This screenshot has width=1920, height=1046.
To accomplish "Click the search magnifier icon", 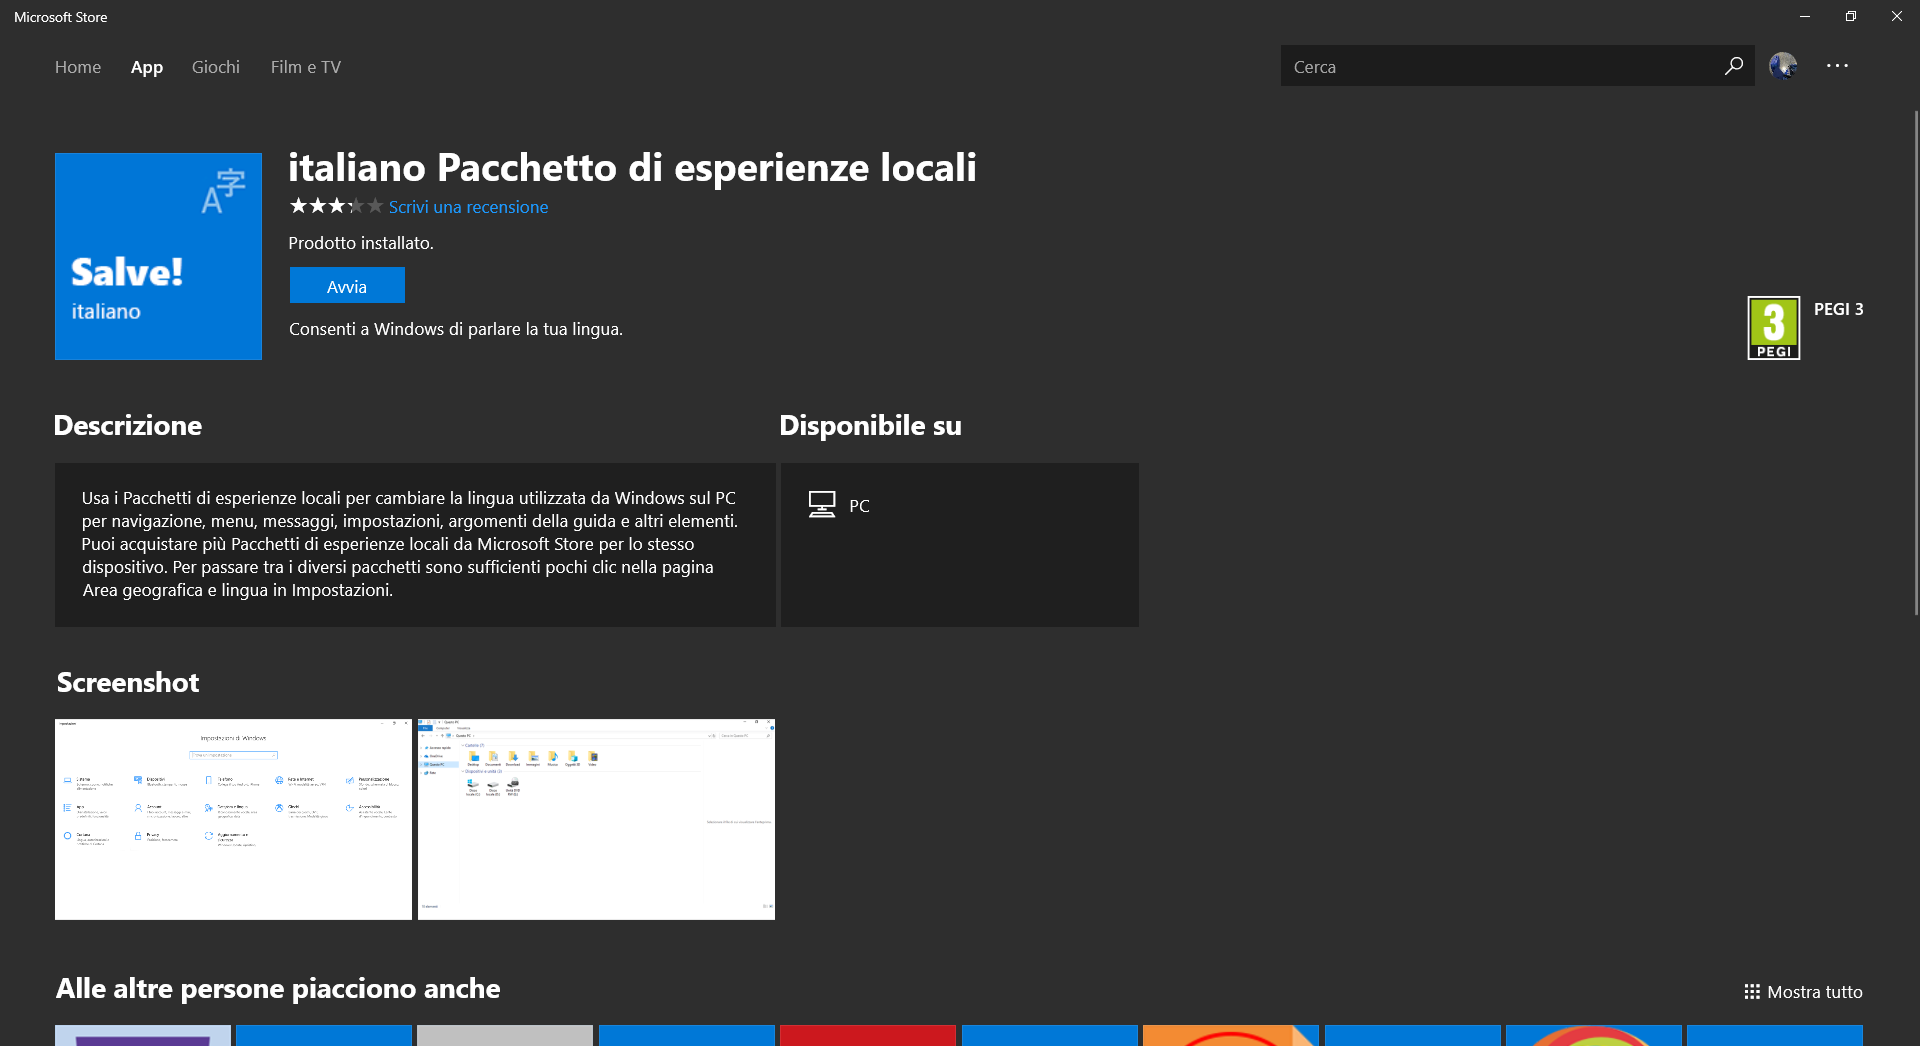I will click(1733, 66).
